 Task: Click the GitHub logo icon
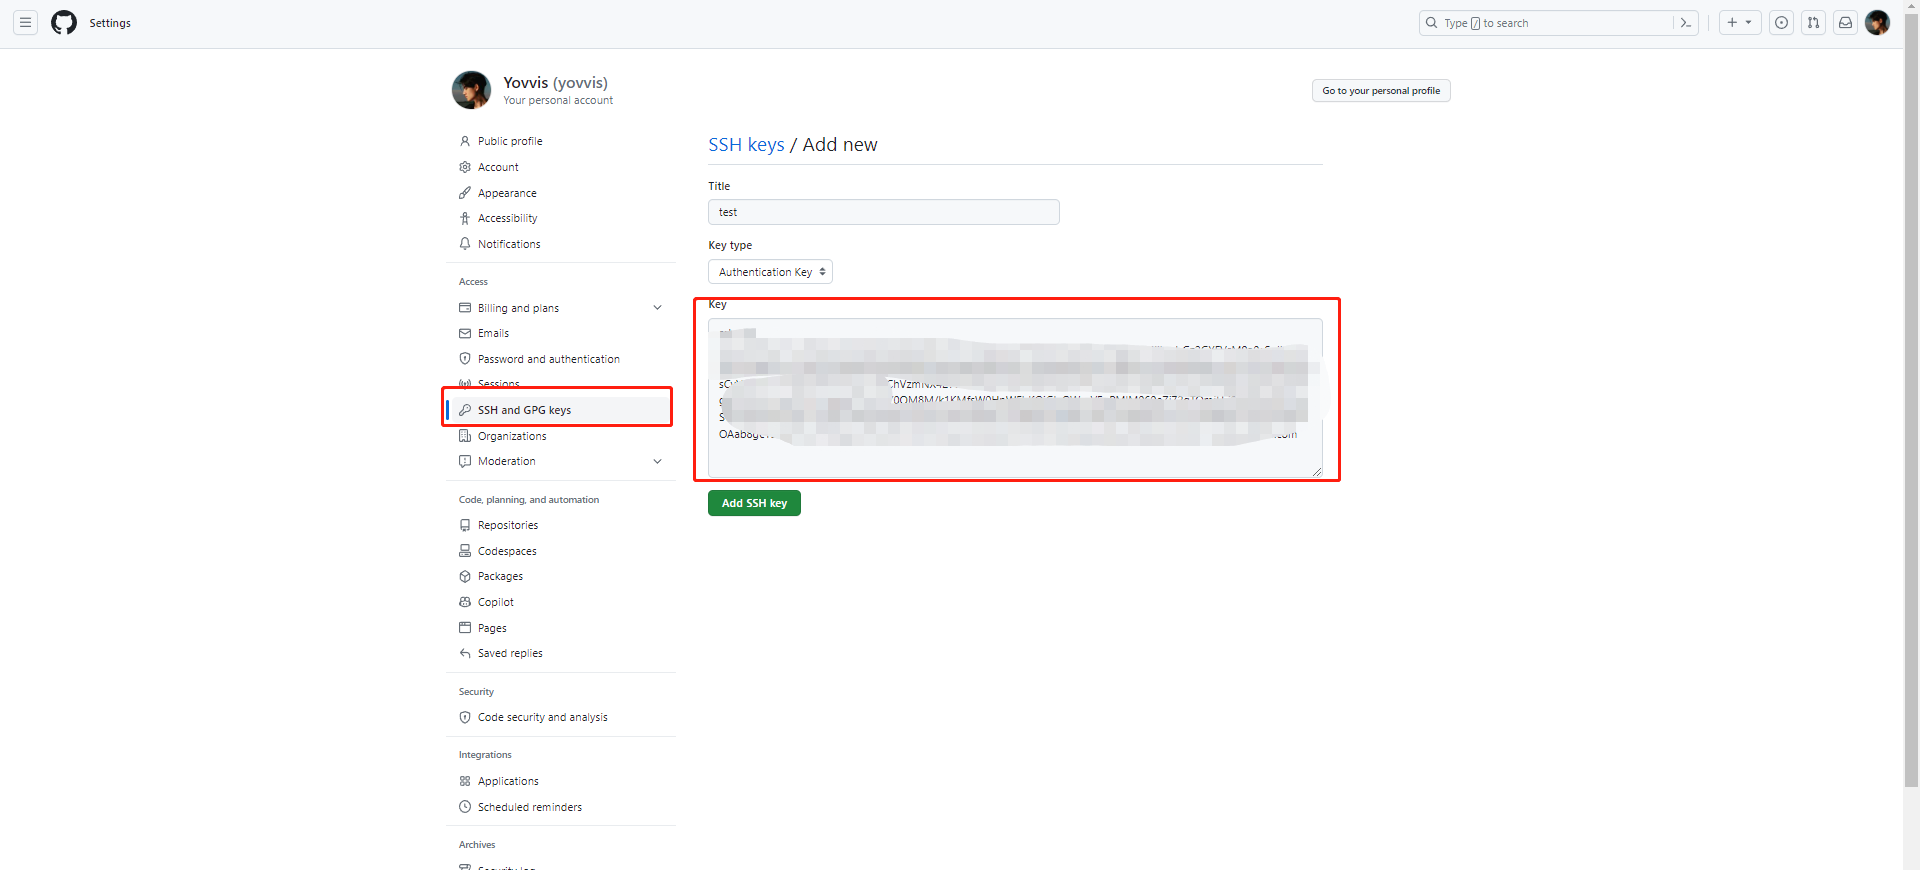pyautogui.click(x=64, y=23)
